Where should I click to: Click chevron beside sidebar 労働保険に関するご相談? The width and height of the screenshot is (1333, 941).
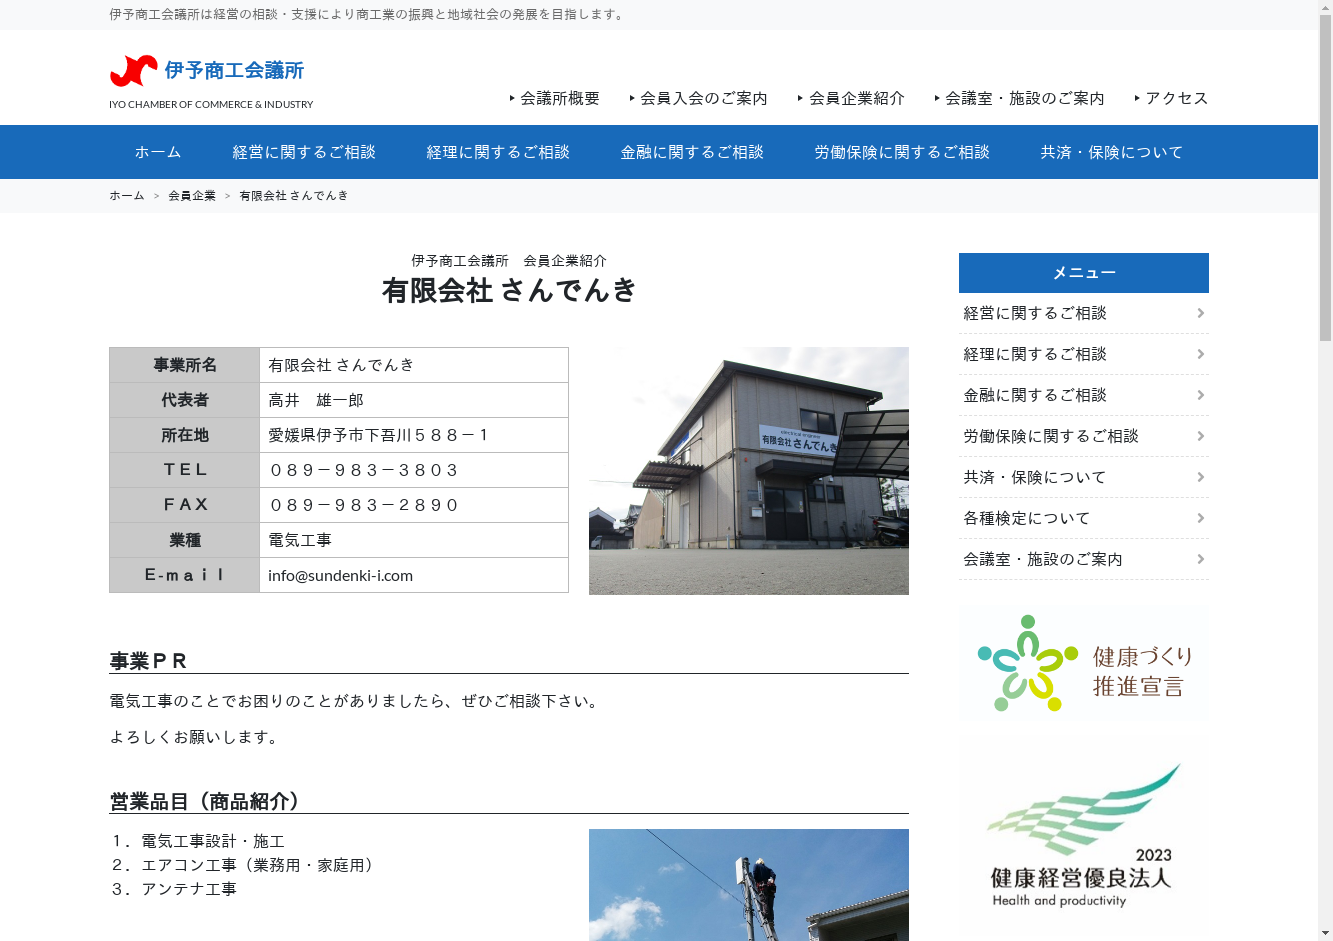[x=1200, y=436]
